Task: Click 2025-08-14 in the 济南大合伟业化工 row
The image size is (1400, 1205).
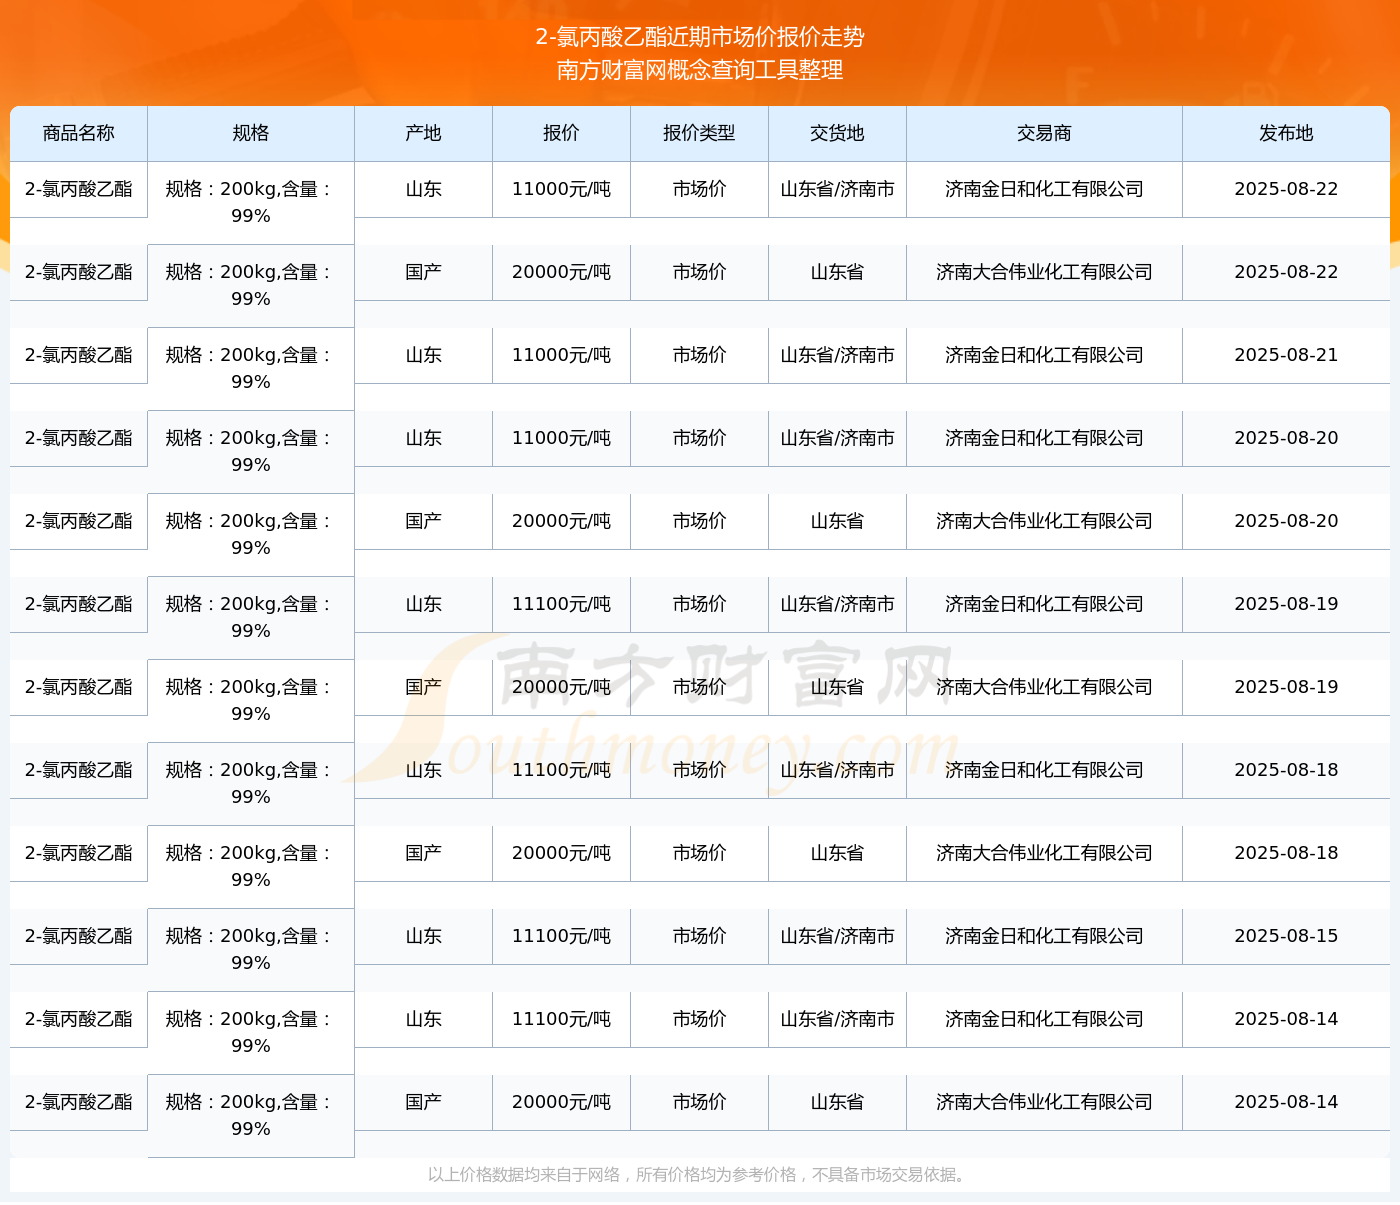Action: [1286, 1102]
